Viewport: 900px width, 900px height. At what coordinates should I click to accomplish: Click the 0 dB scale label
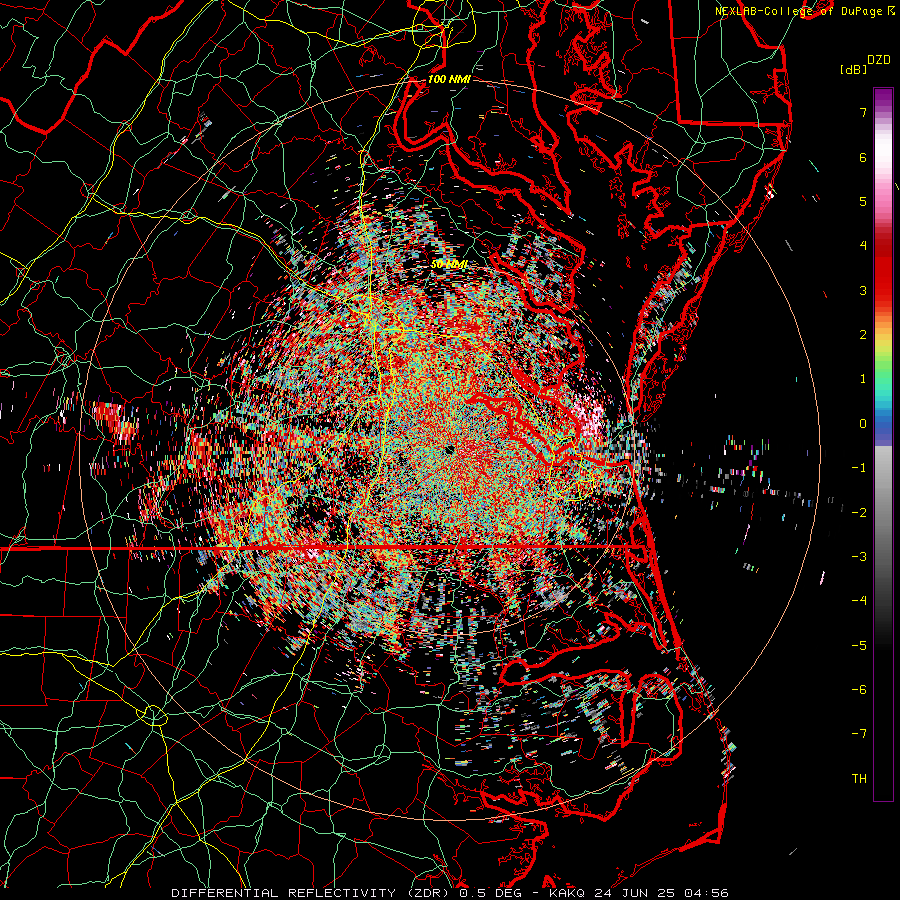863,424
